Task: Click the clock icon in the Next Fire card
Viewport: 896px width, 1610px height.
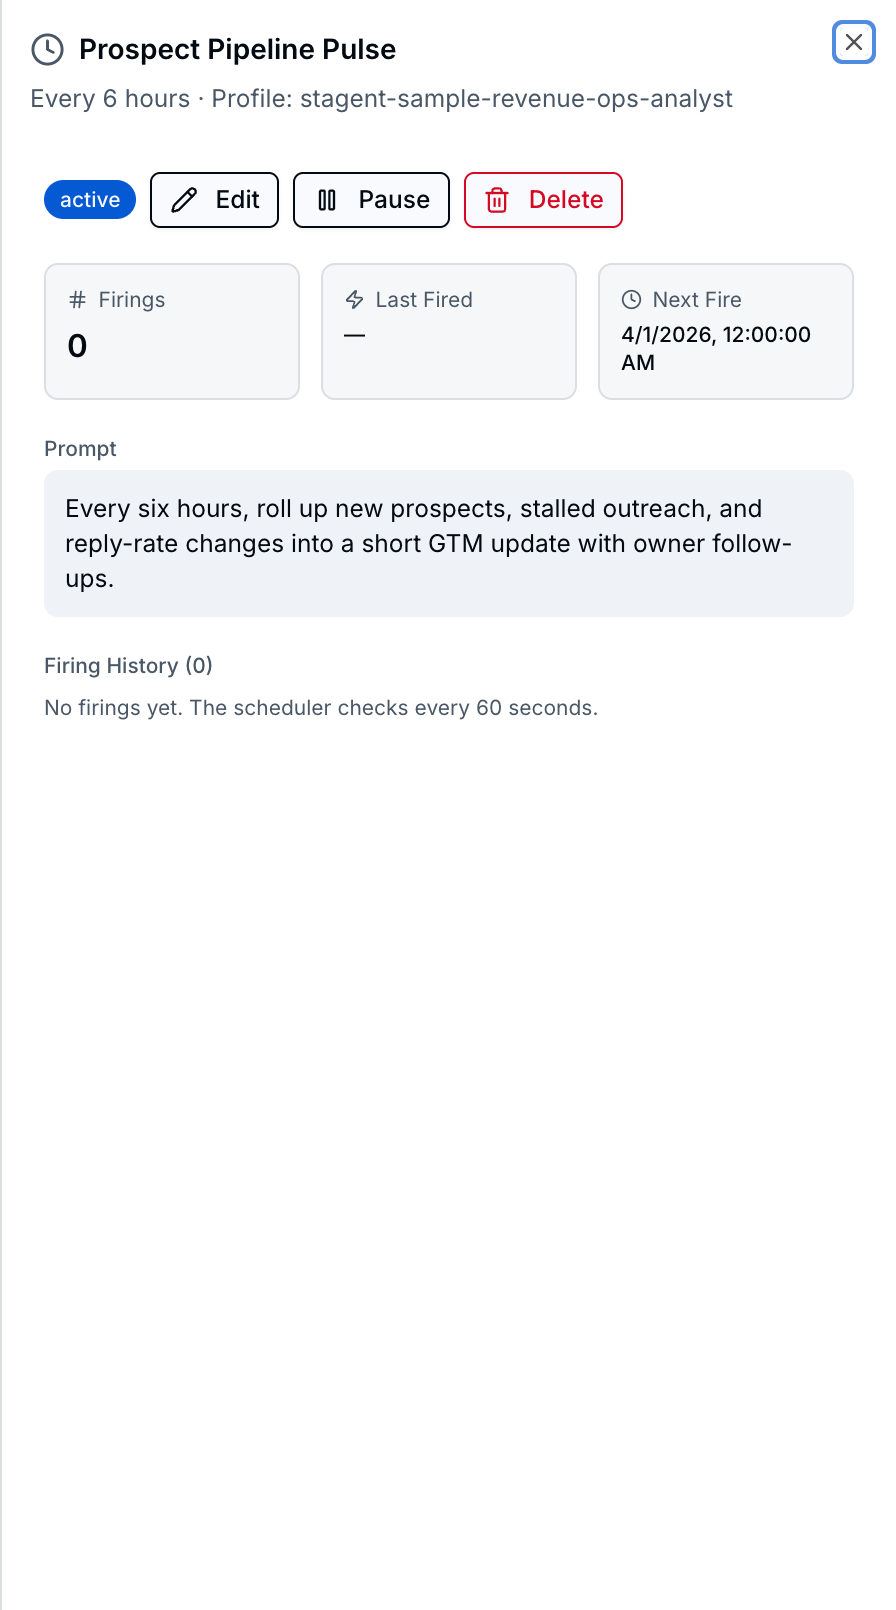Action: click(x=630, y=299)
